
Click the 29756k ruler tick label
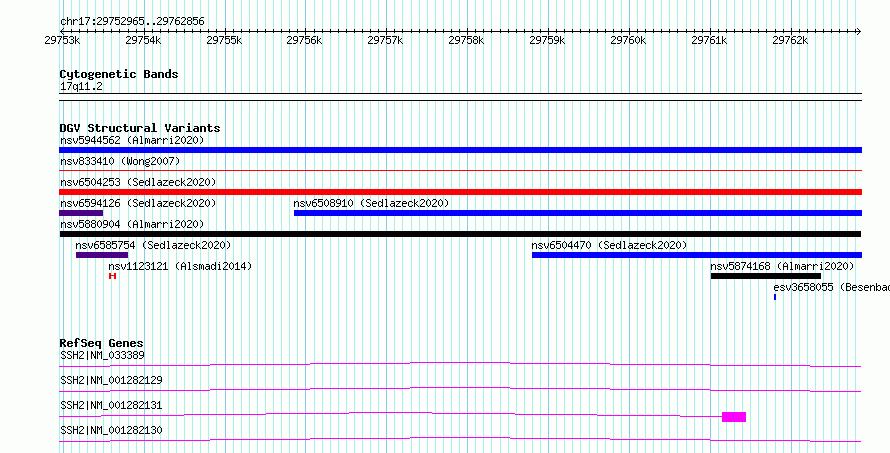(x=305, y=40)
